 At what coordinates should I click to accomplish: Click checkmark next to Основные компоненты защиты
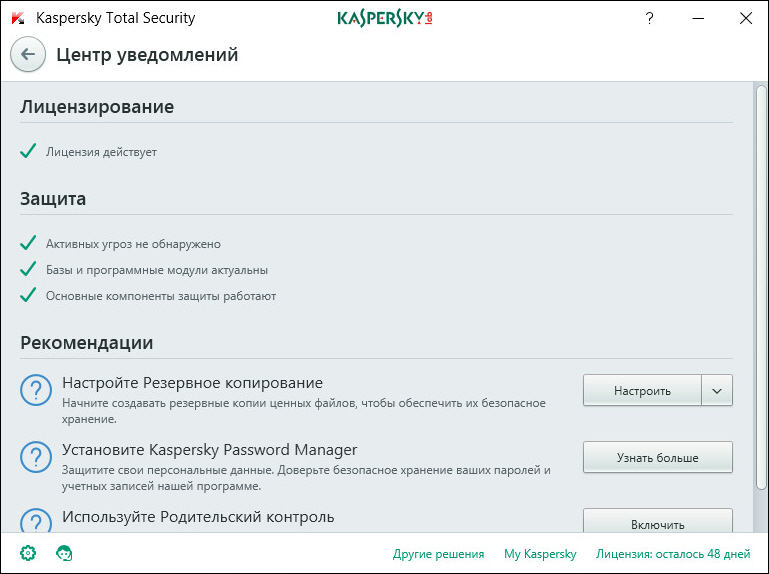point(28,294)
